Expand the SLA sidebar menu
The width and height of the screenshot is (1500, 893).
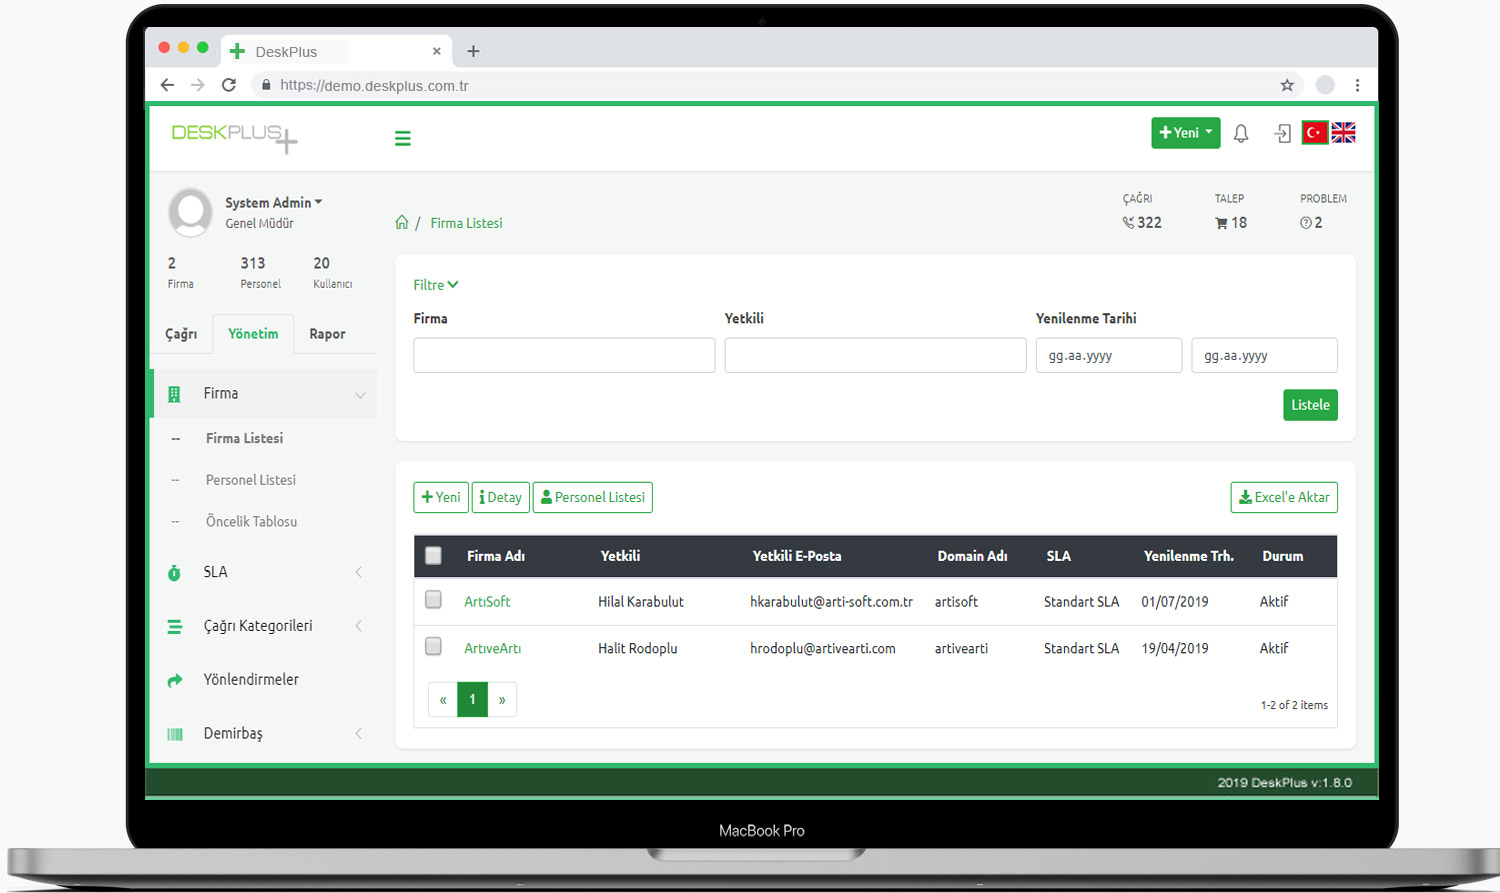click(x=265, y=572)
